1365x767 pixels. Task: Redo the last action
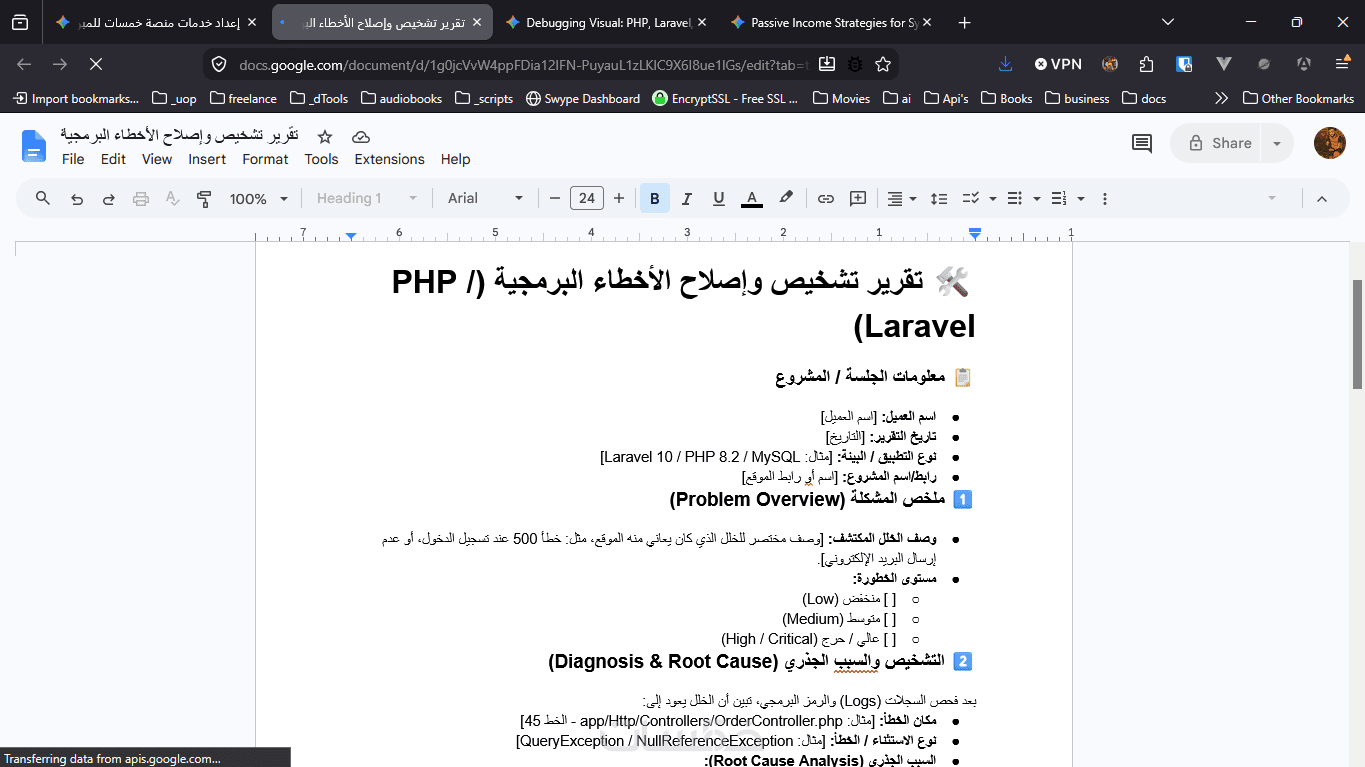(x=109, y=199)
